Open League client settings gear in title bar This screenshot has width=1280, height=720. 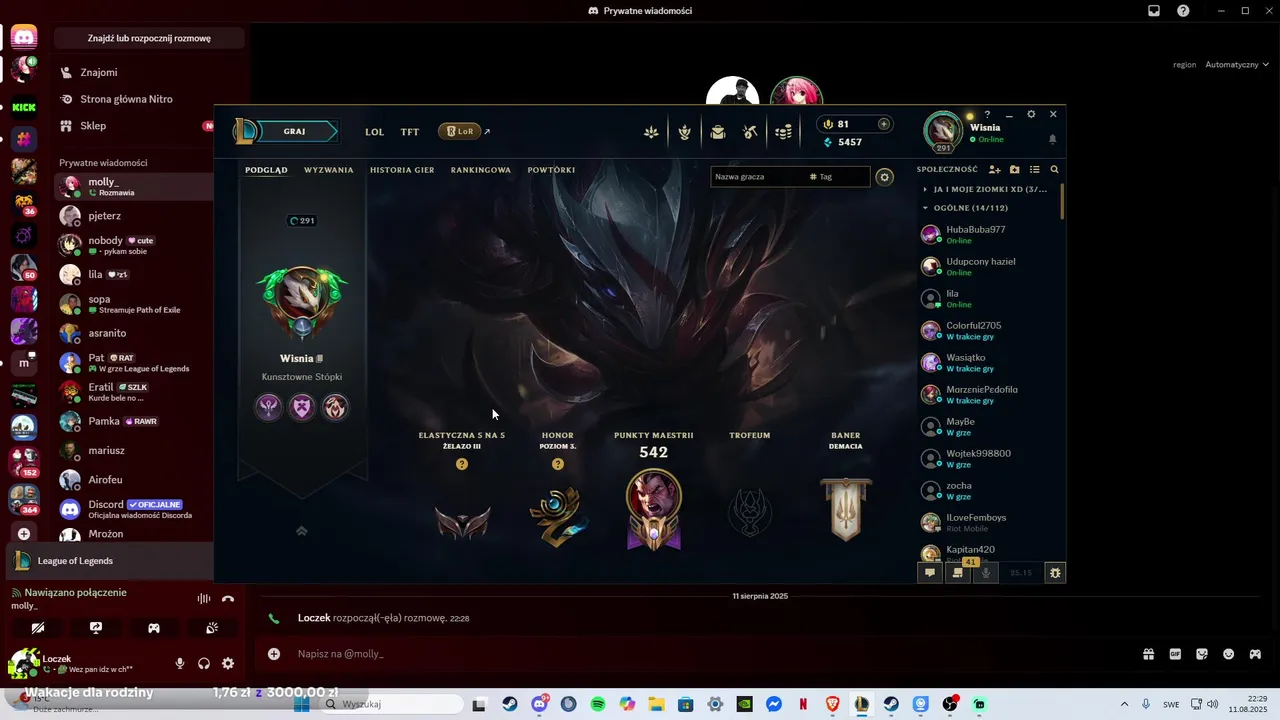(1031, 114)
